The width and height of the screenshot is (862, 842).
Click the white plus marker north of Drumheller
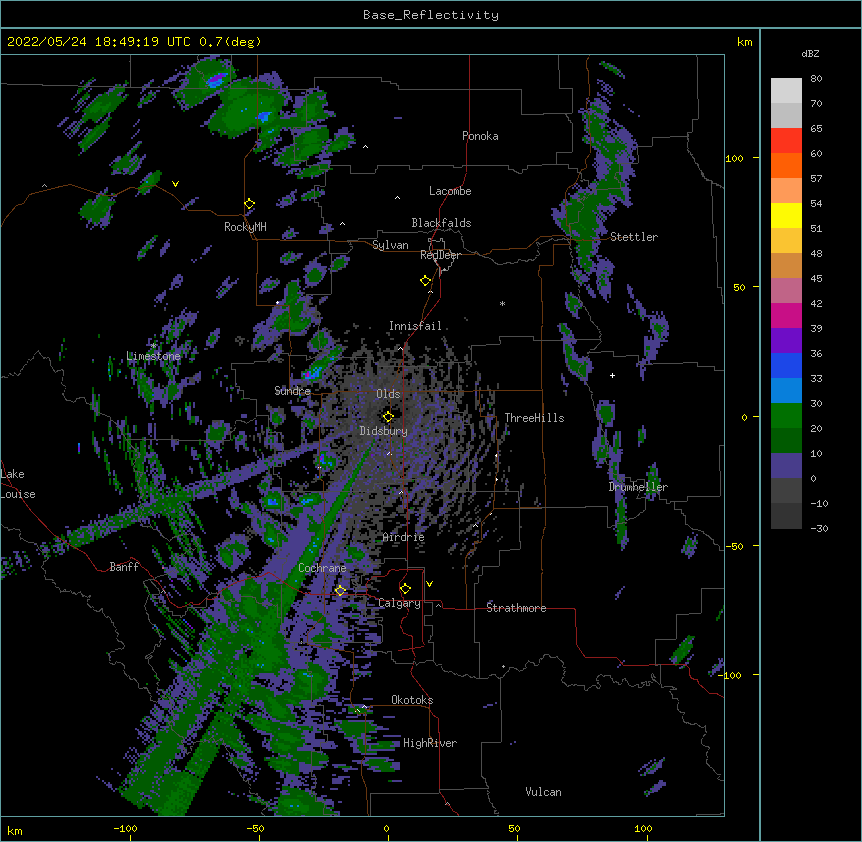coord(612,375)
